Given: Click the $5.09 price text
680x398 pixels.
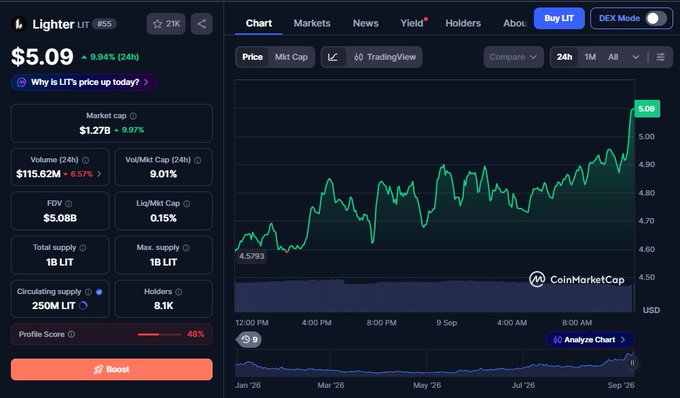Looking at the screenshot, I should pyautogui.click(x=42, y=57).
